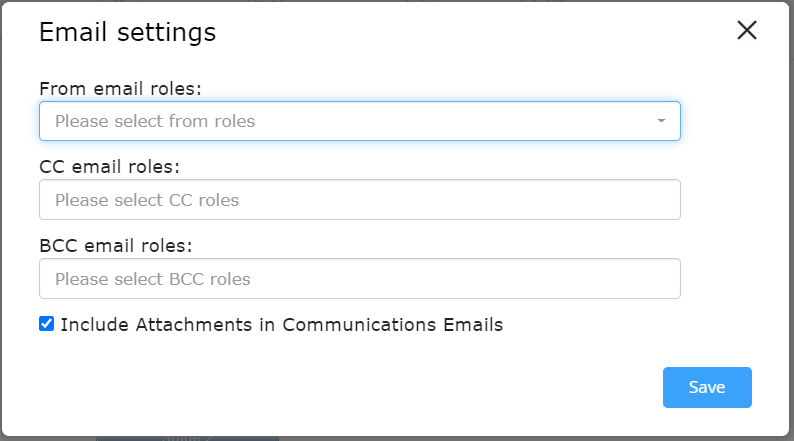Open the CC email roles selector
Screen dimensions: 794x441
coord(360,199)
